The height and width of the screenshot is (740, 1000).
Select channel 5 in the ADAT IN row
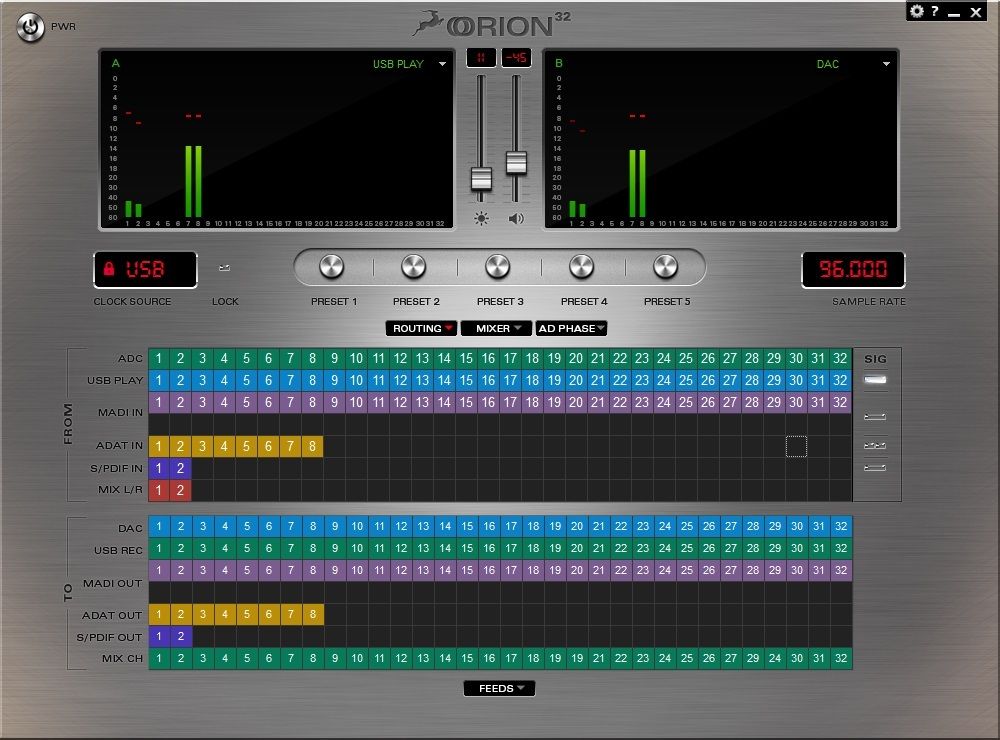(246, 446)
